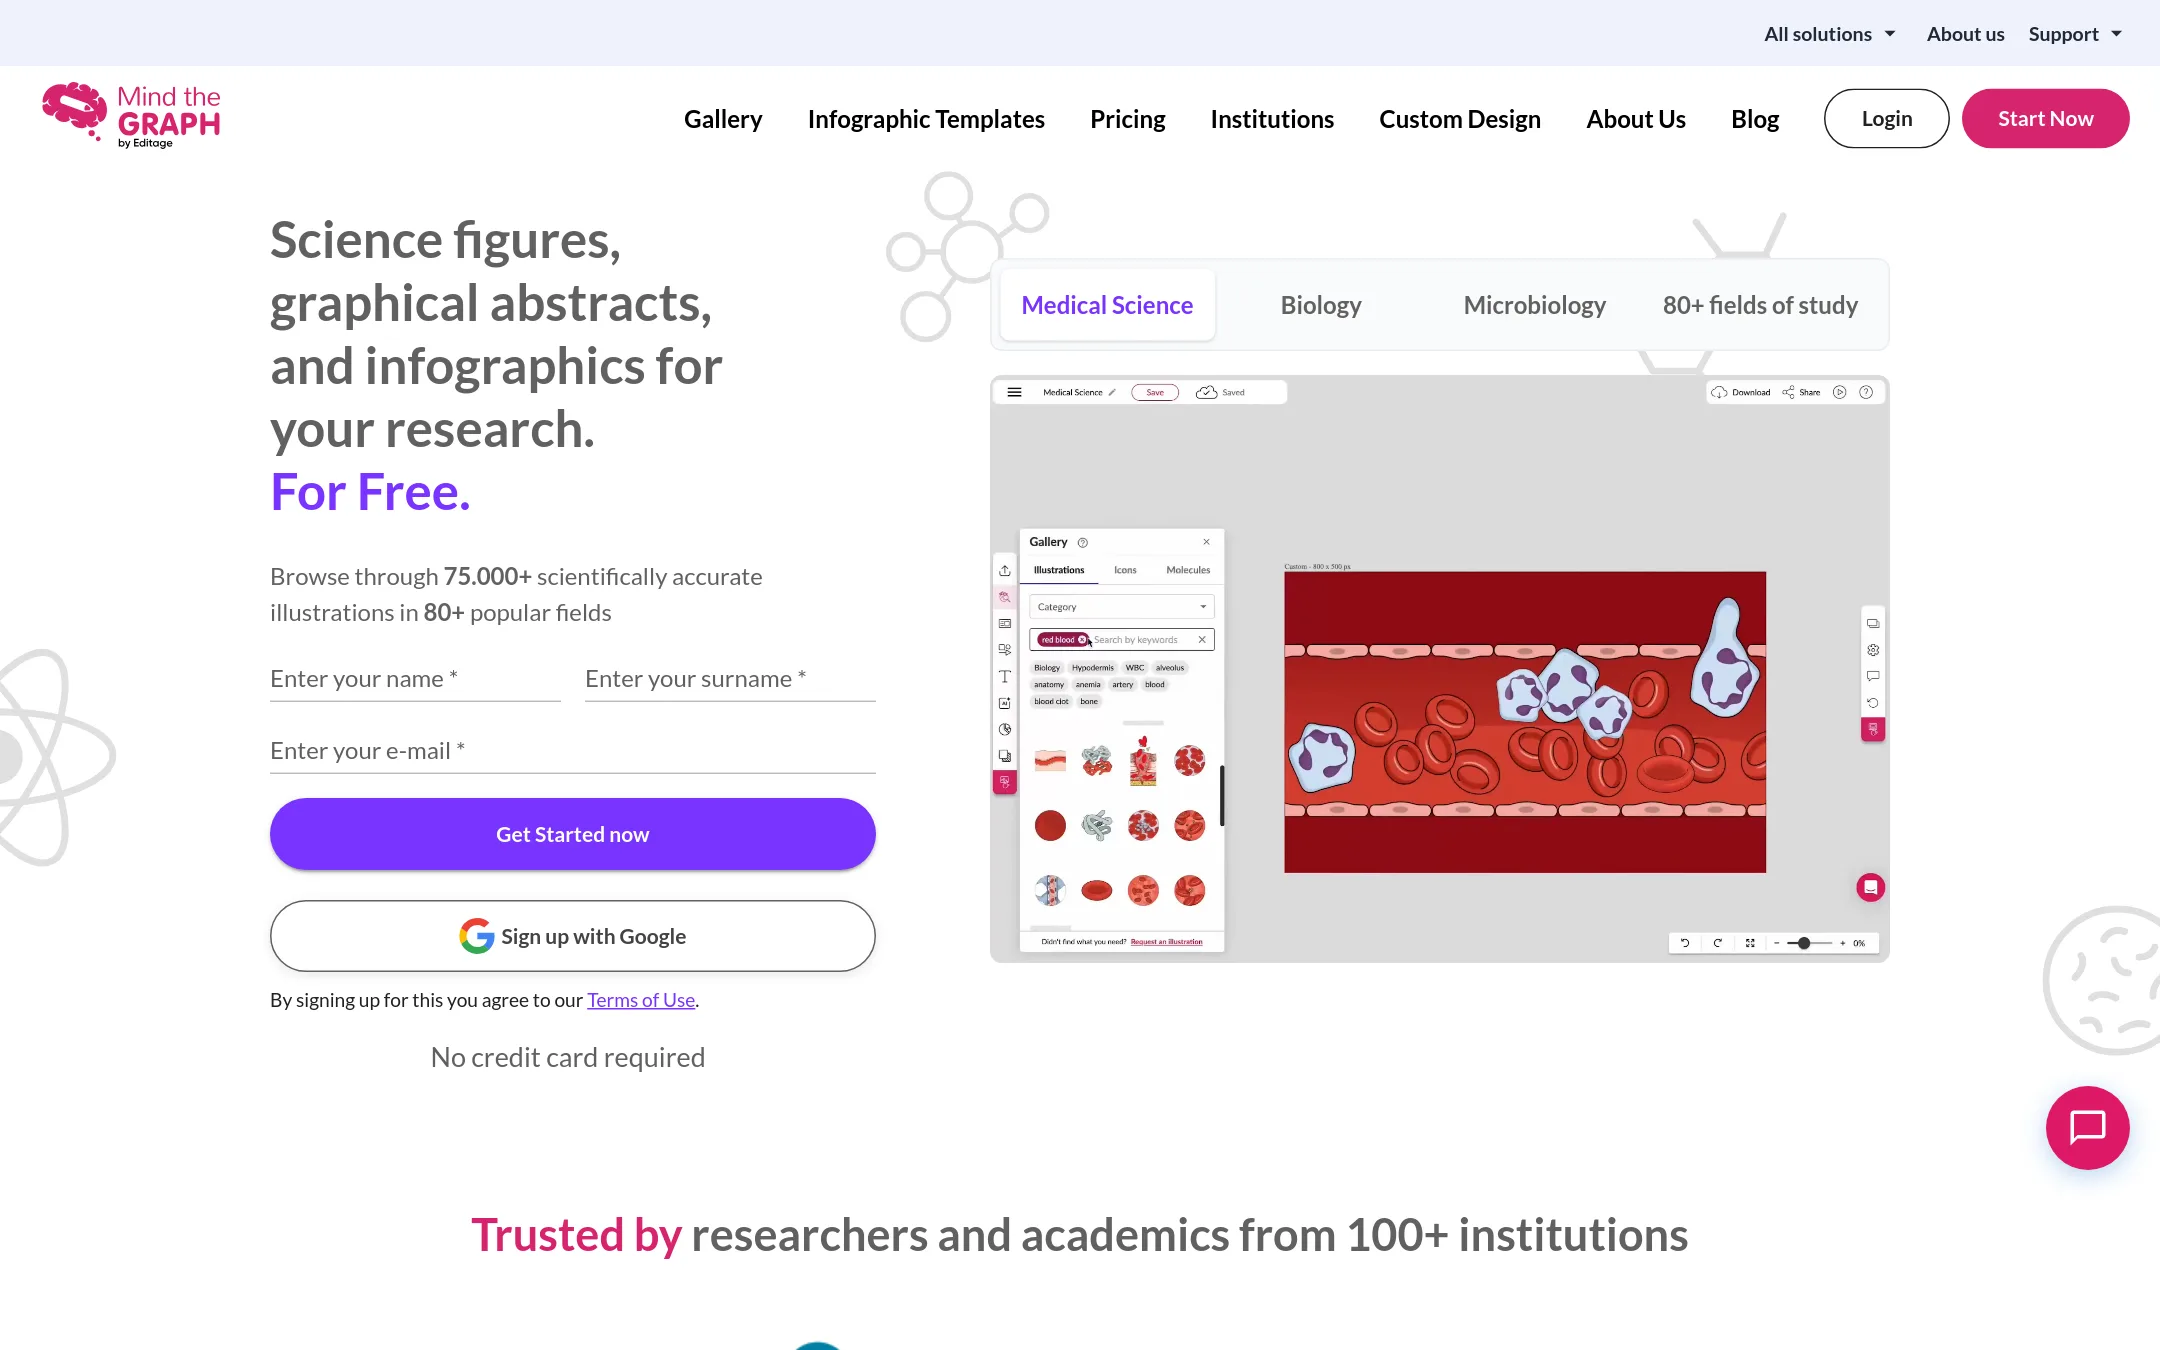Click the zoom slider handle
This screenshot has width=2160, height=1350.
pyautogui.click(x=1804, y=943)
